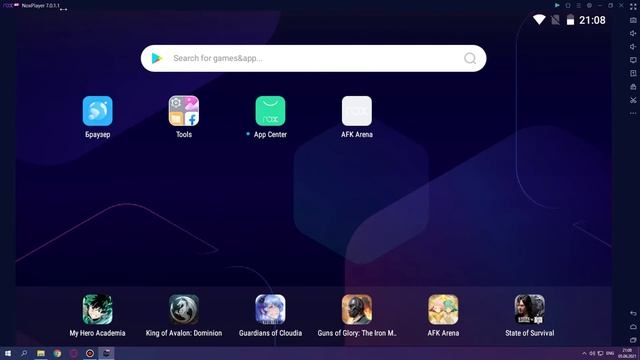The width and height of the screenshot is (640, 360).
Task: Open File Explorer from the taskbar
Action: click(41, 353)
